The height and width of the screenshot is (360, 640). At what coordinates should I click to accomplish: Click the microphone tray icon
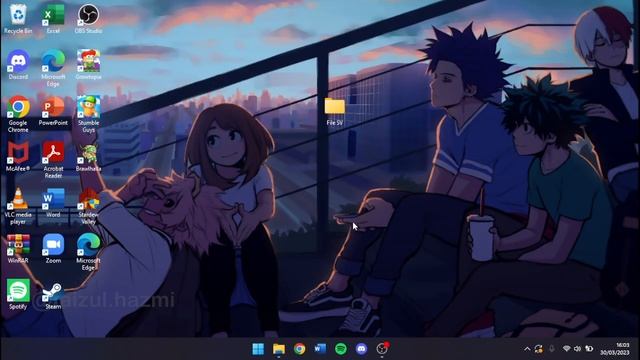[x=551, y=349]
